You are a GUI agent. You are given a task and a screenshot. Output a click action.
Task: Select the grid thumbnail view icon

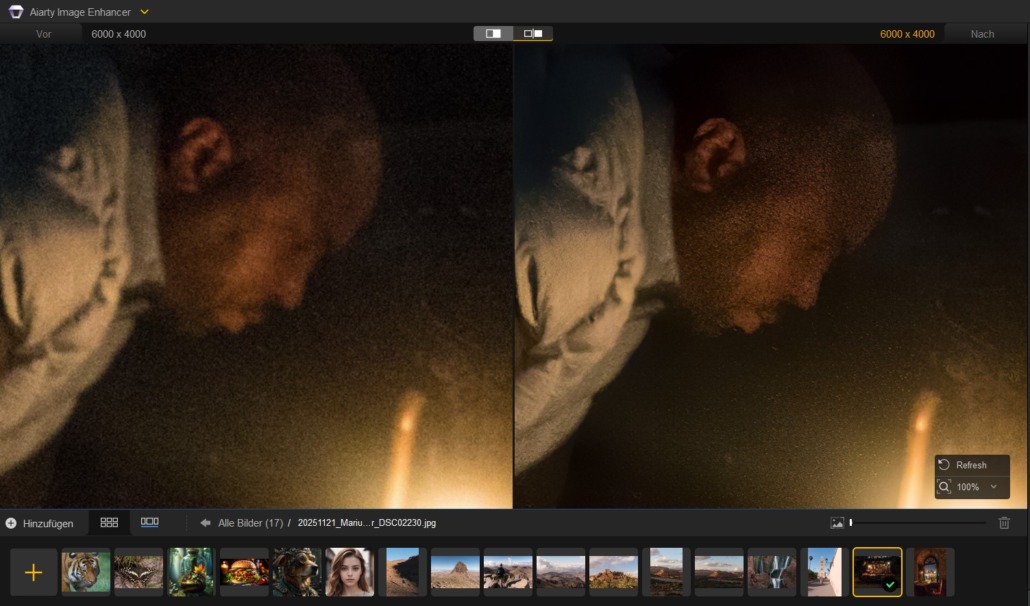pos(109,522)
